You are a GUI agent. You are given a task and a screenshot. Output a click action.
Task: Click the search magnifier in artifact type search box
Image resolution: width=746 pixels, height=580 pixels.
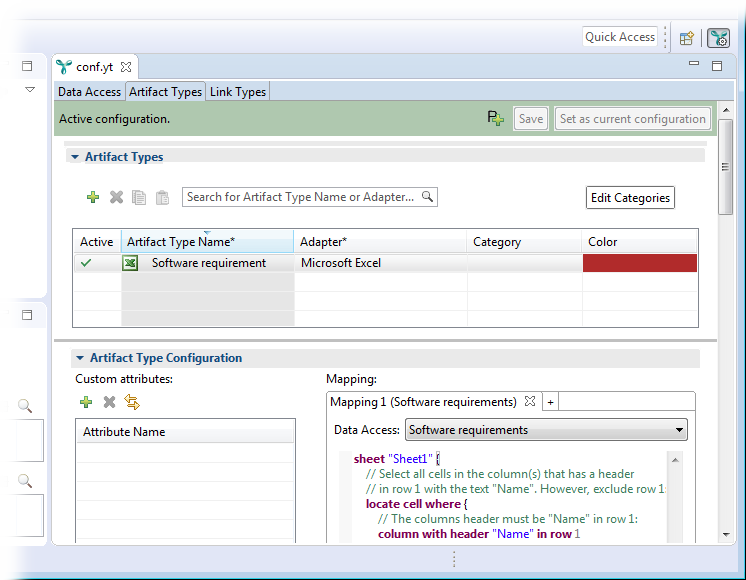(427, 197)
